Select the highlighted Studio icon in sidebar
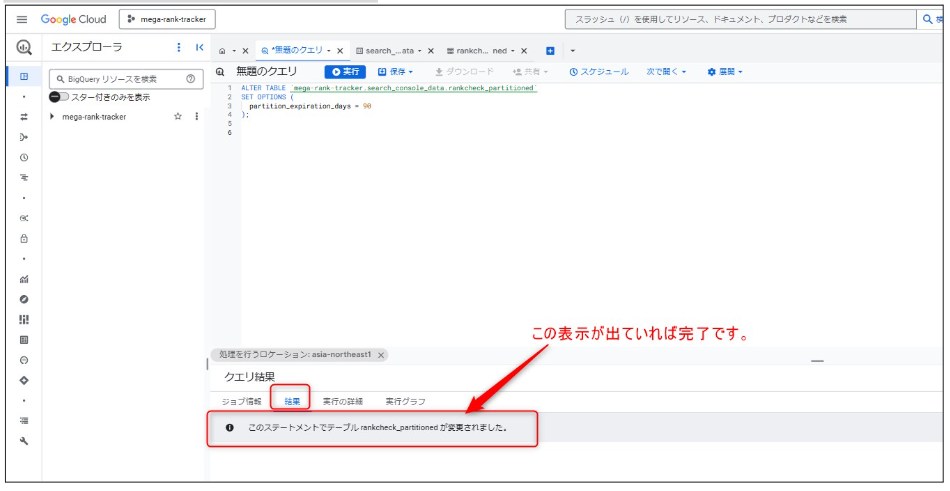The height and width of the screenshot is (491, 950). (x=24, y=76)
